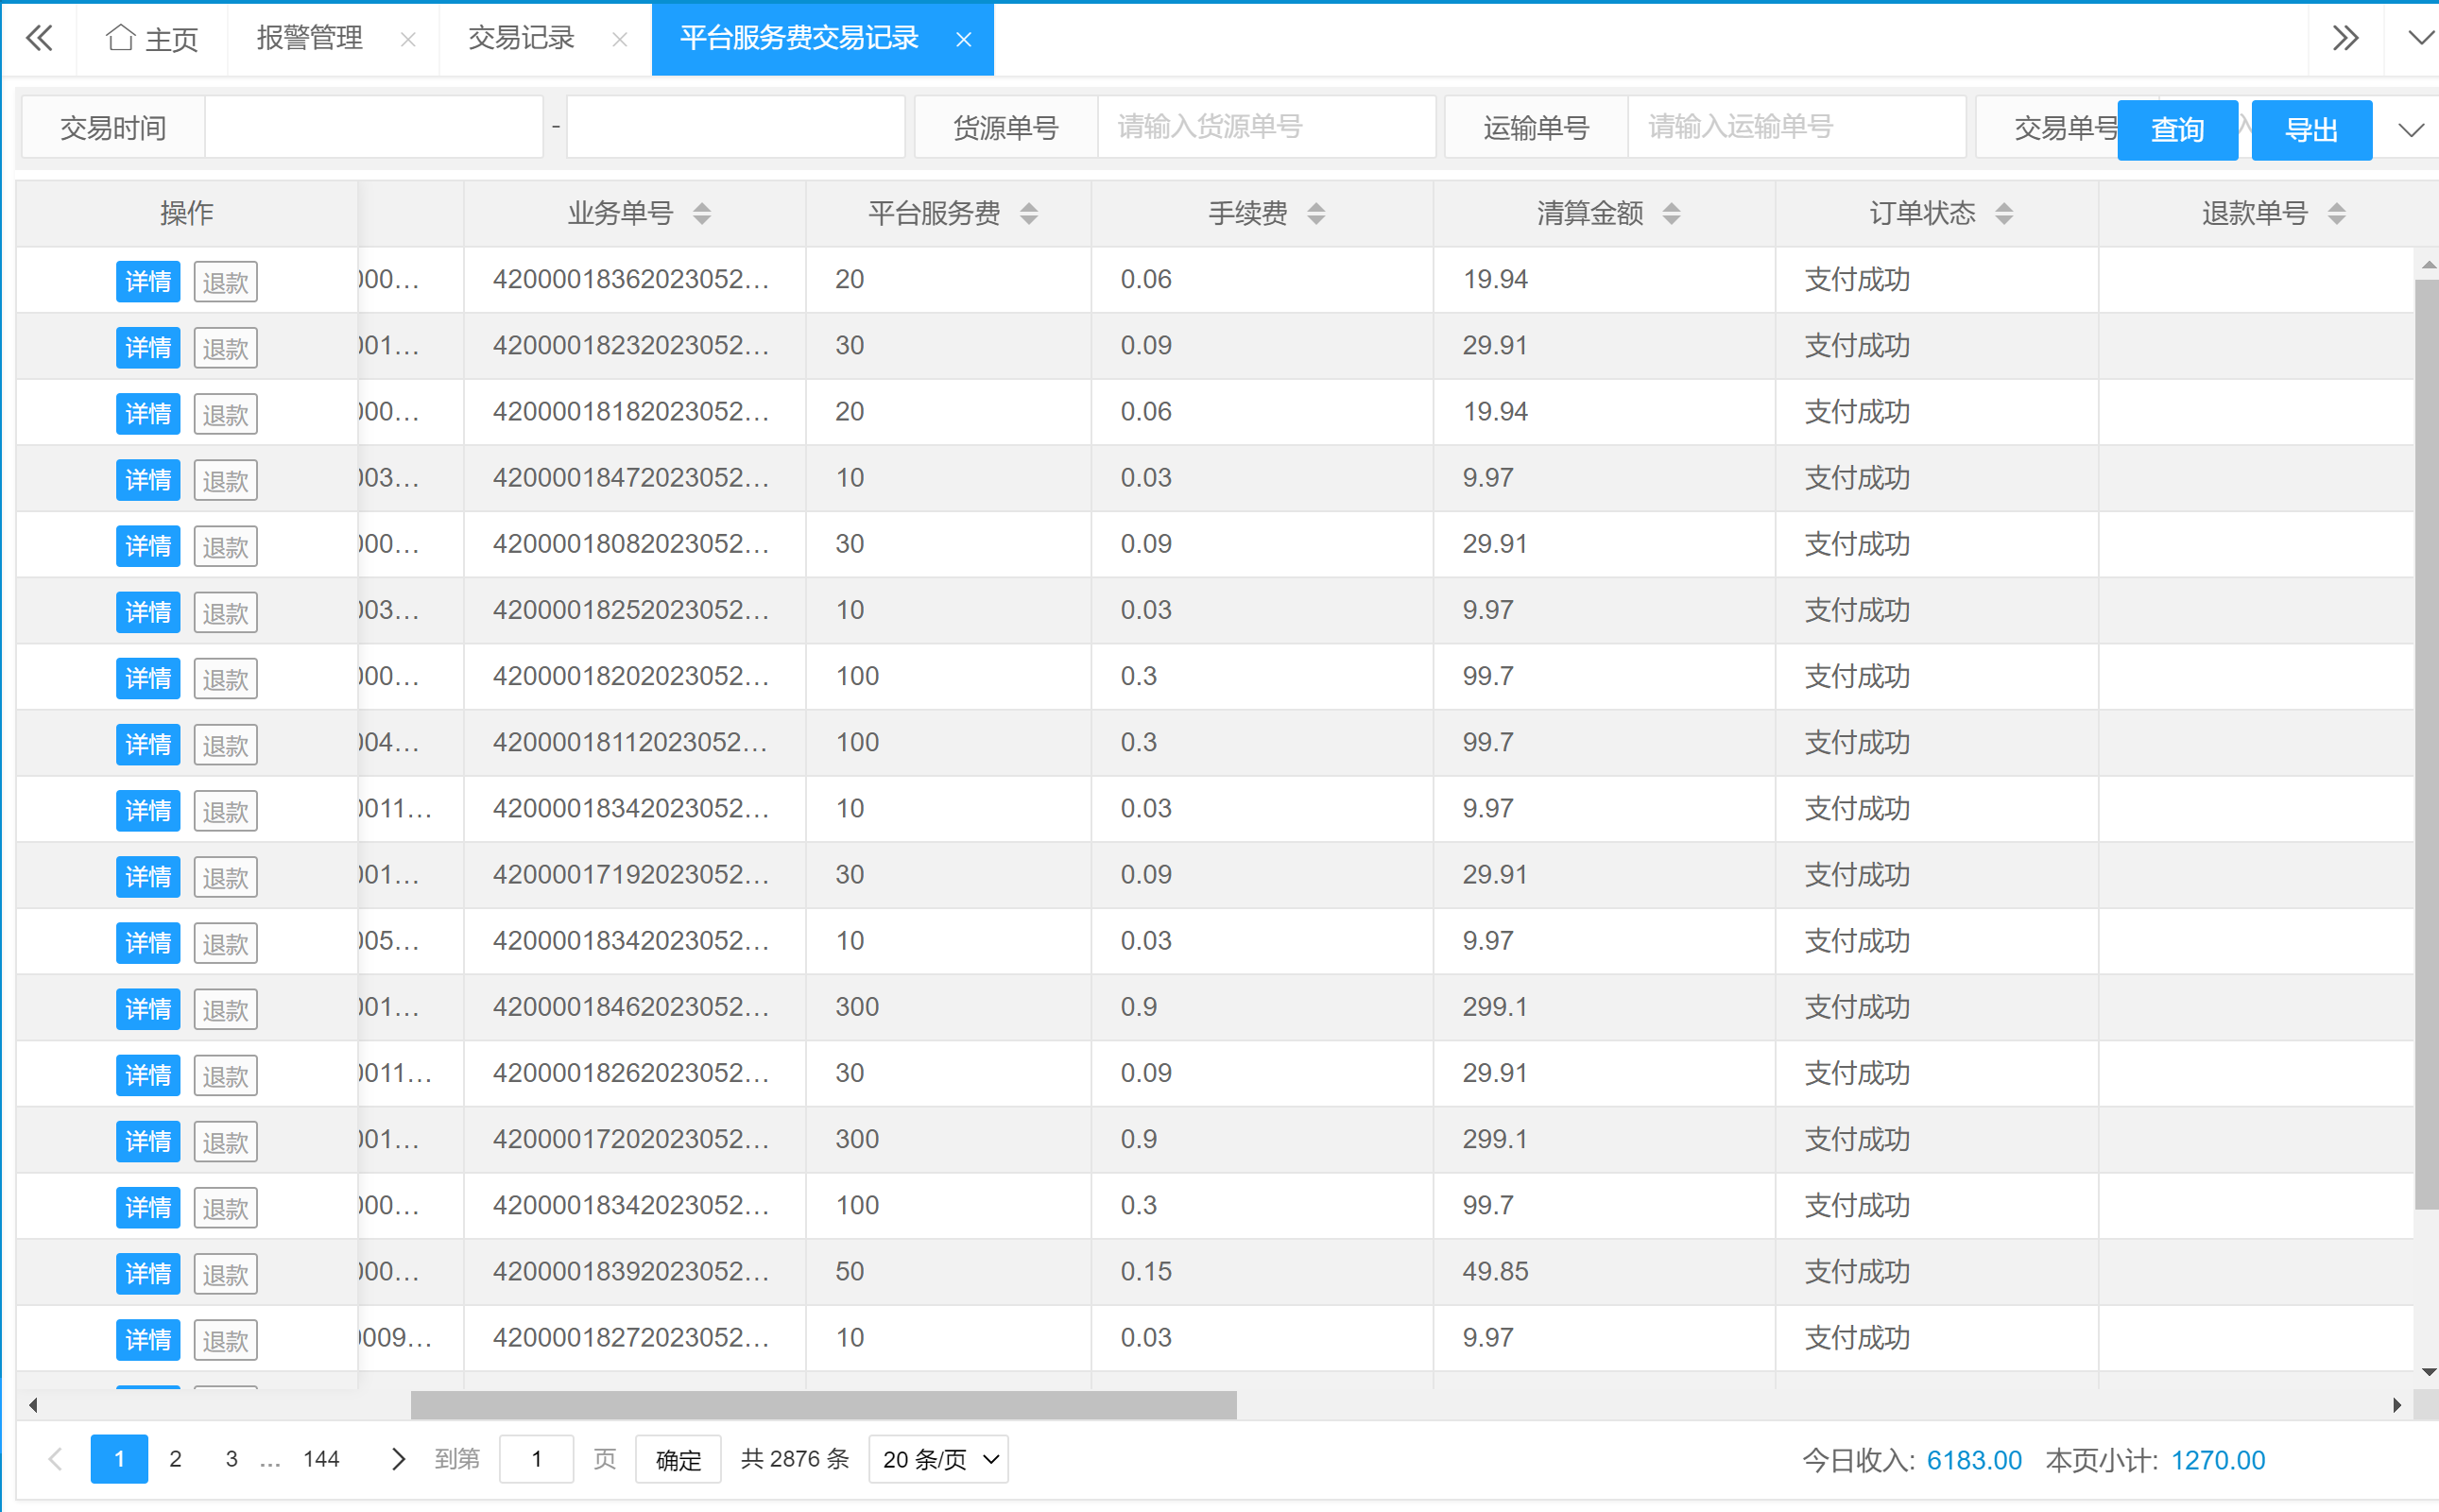Go to the 主页 home tab

(152, 38)
